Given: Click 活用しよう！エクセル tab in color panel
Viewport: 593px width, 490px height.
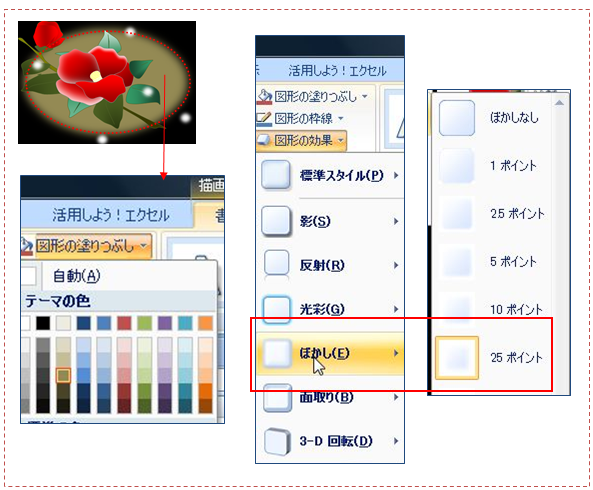Looking at the screenshot, I should click(110, 215).
